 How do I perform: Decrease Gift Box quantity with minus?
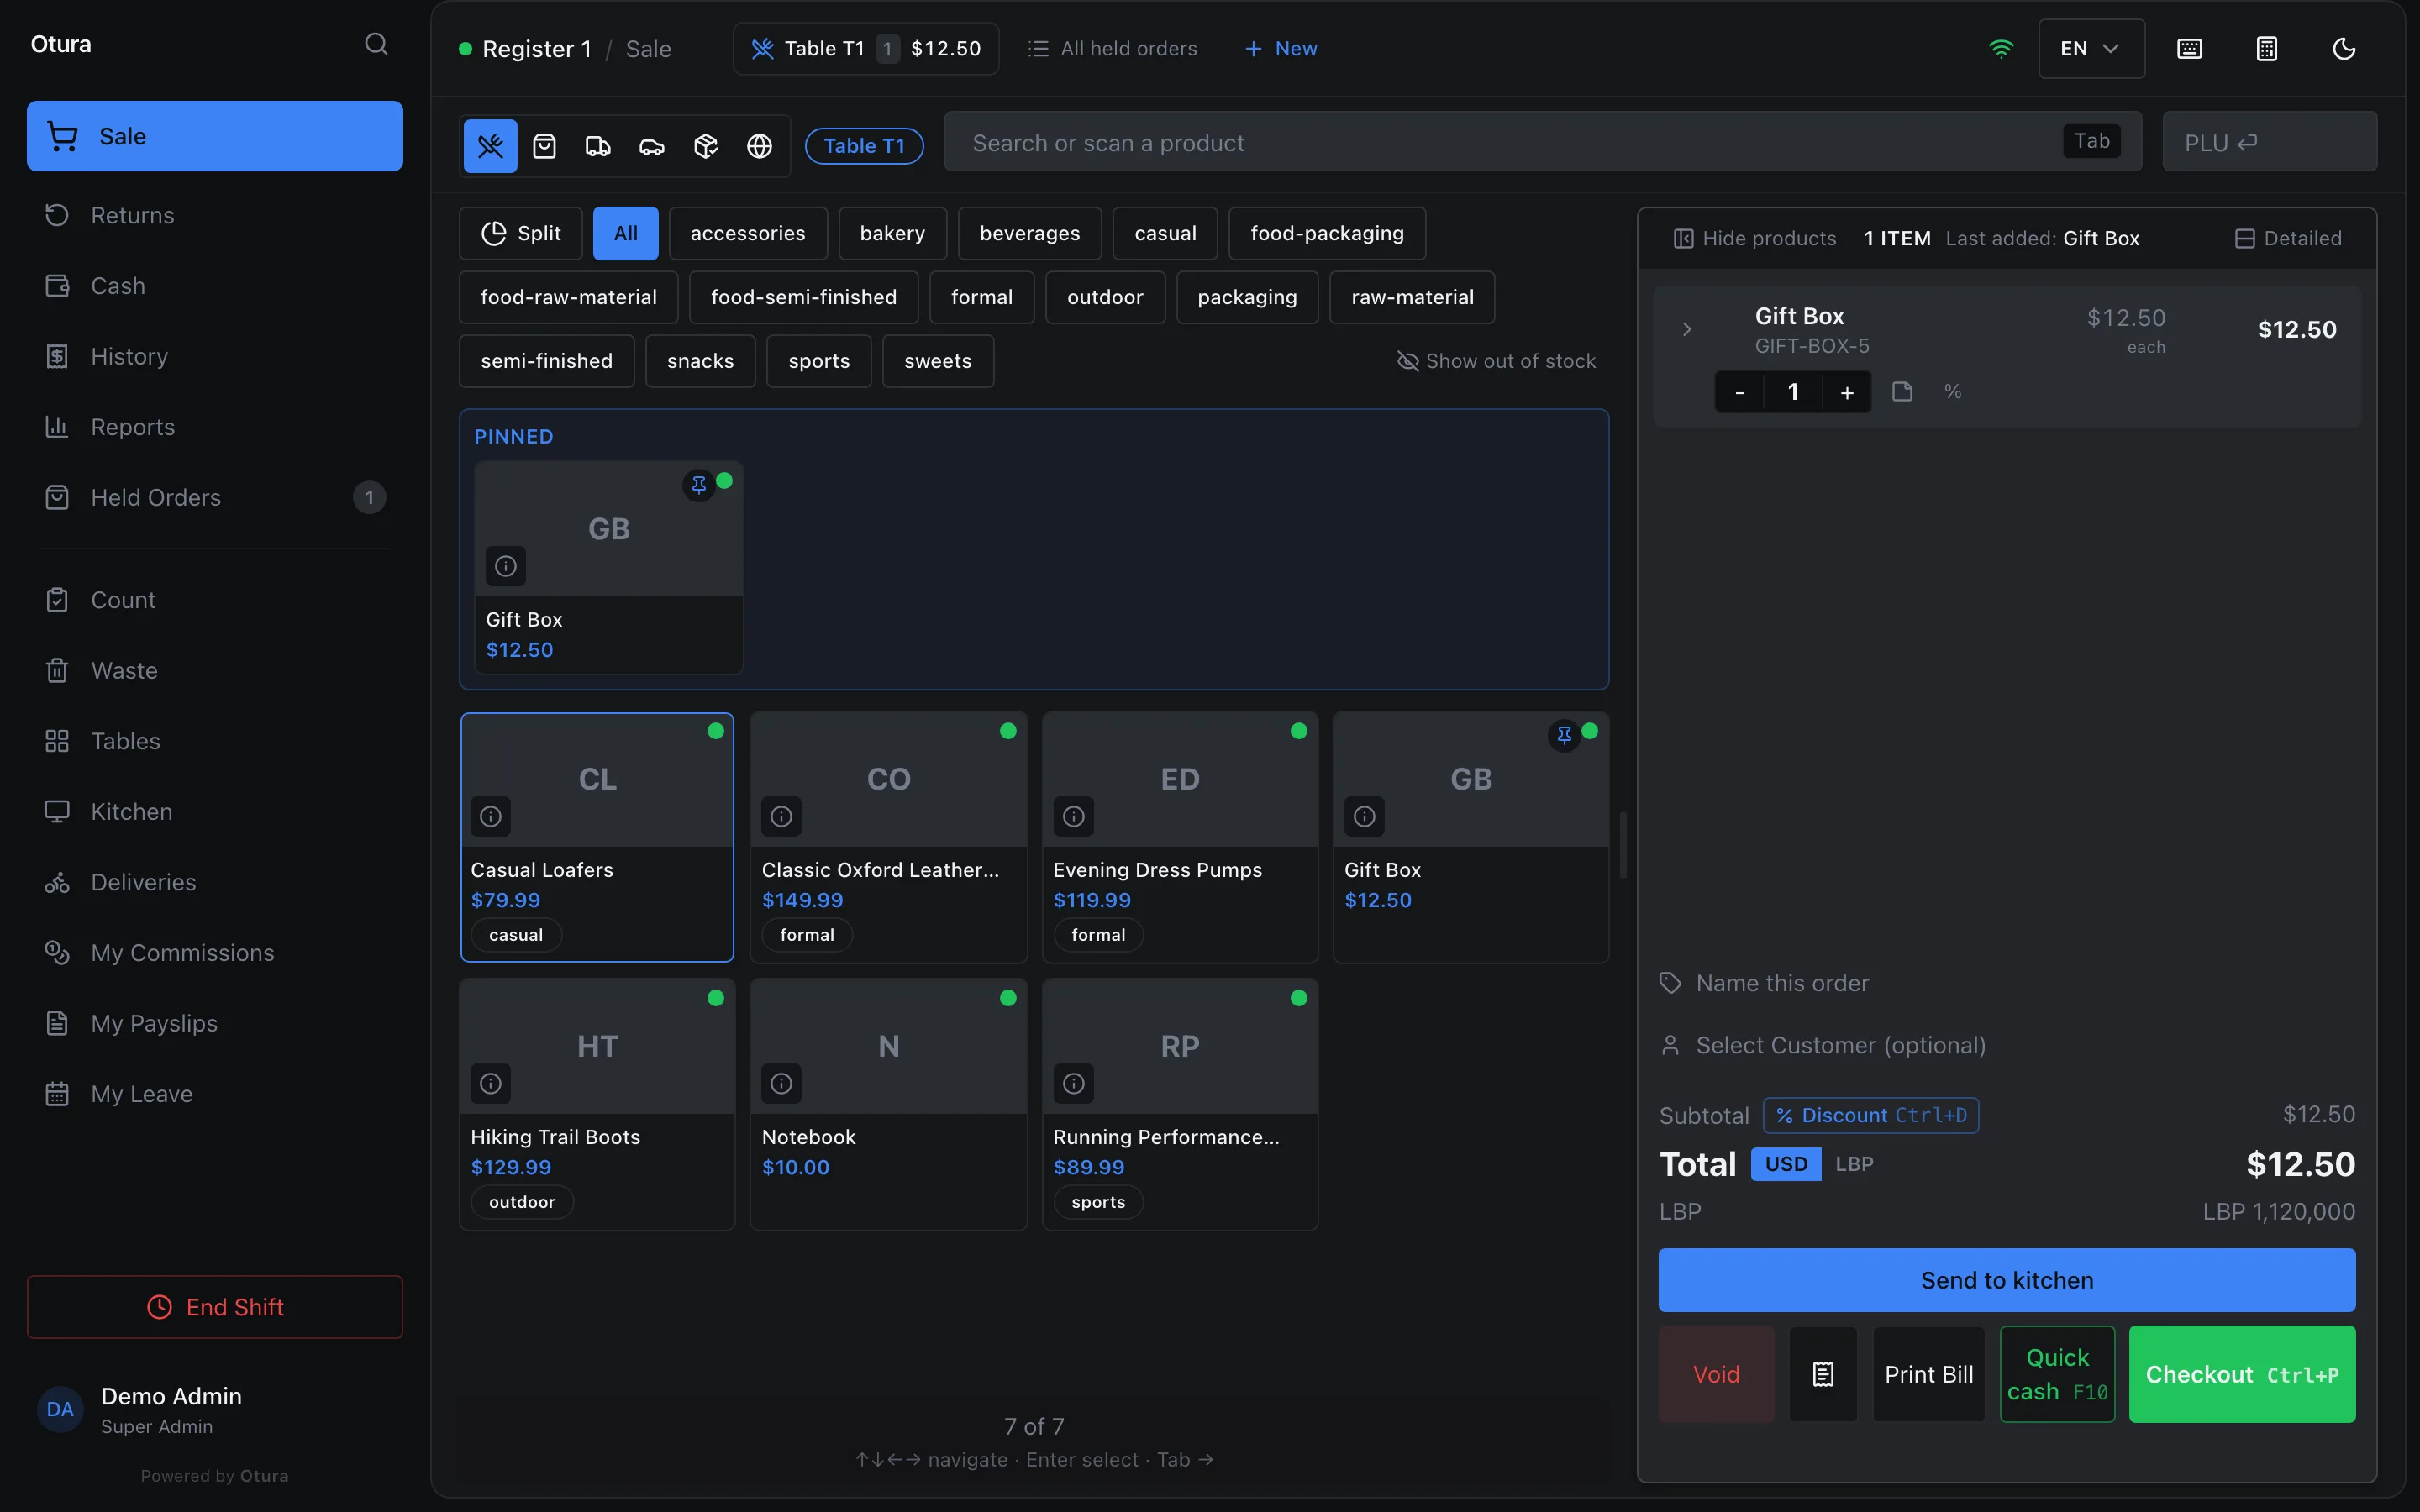pyautogui.click(x=1740, y=391)
